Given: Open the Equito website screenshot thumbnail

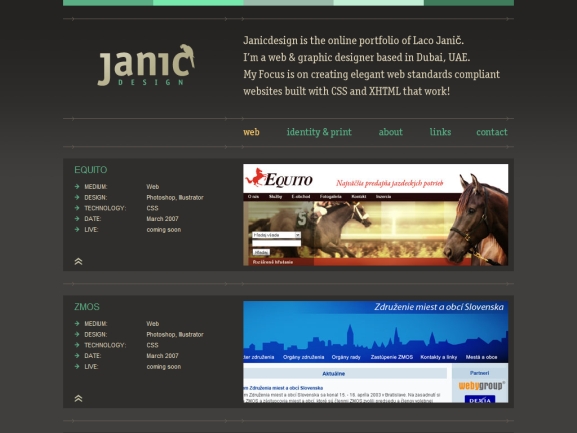Looking at the screenshot, I should point(375,215).
